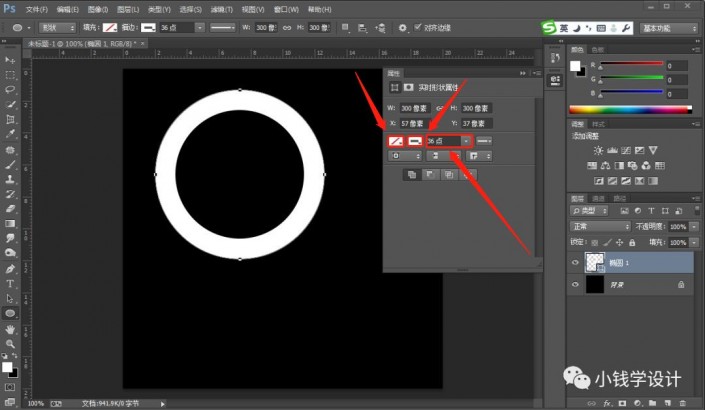Viewport: 705px width, 410px height.
Task: Open the 图层(L) menu
Action: click(x=125, y=8)
